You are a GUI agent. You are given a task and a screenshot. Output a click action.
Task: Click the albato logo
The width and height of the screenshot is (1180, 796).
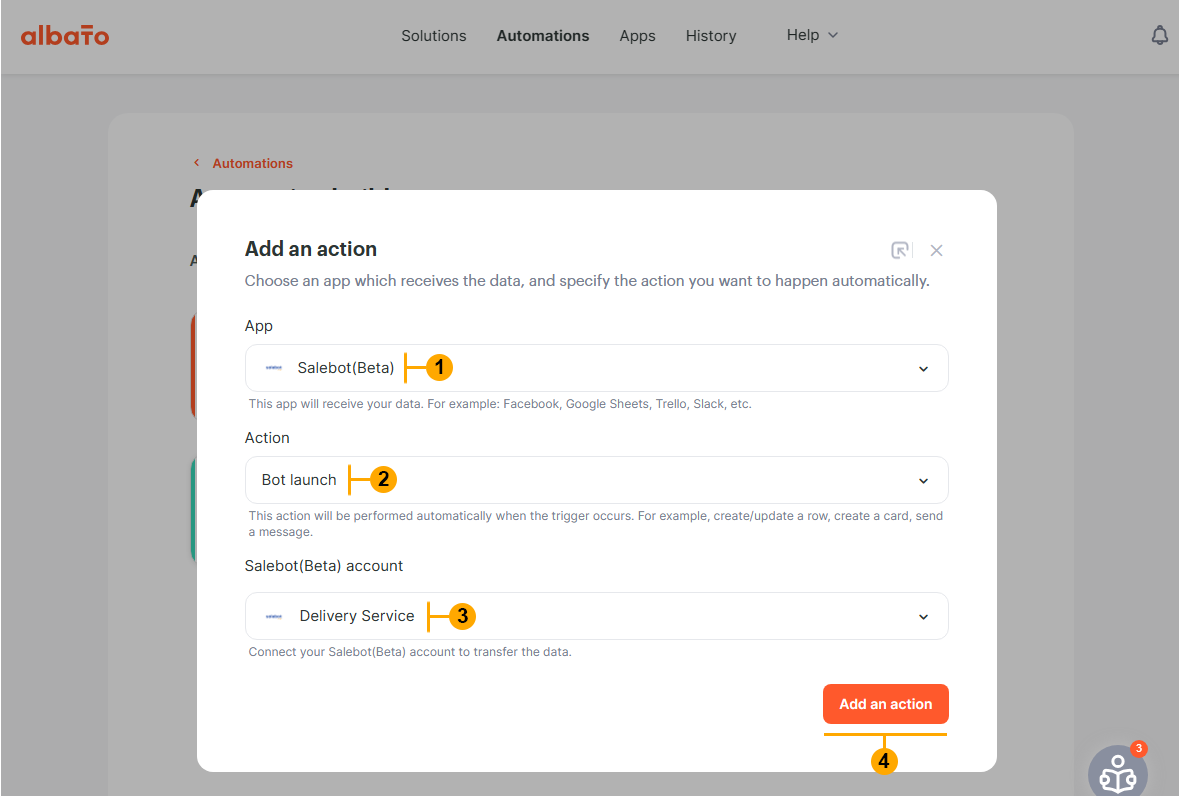(x=65, y=35)
